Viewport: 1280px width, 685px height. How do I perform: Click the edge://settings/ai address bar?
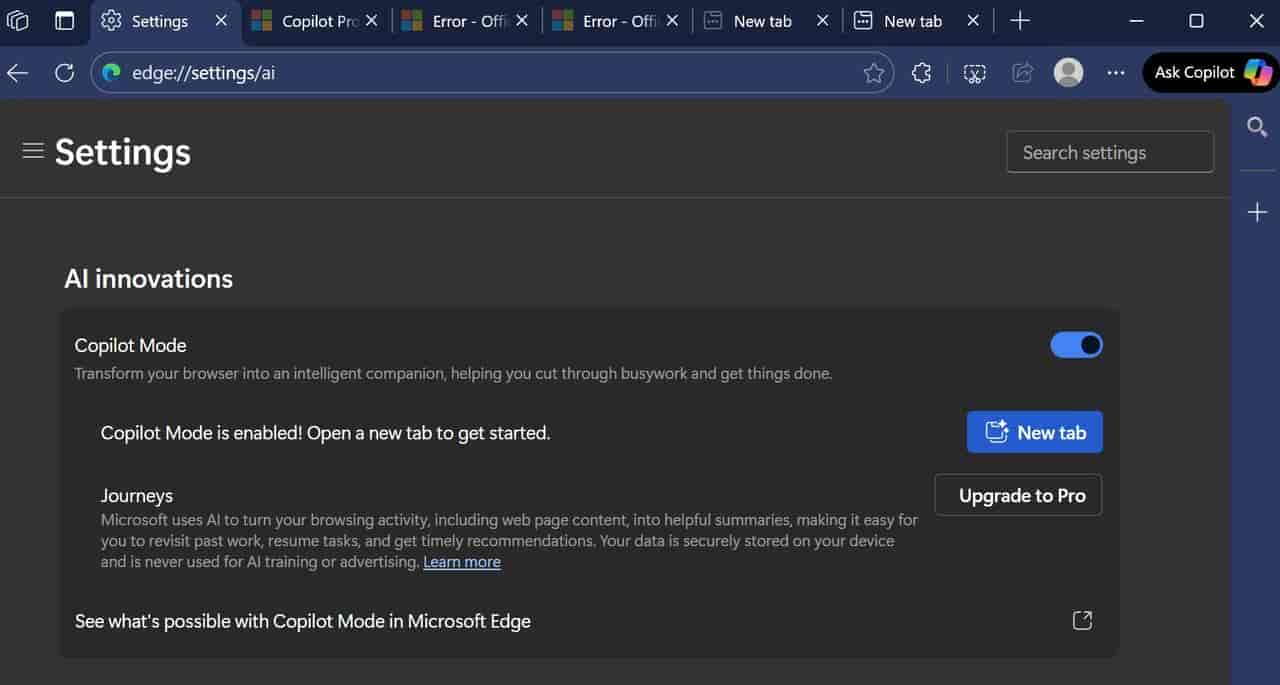click(490, 72)
